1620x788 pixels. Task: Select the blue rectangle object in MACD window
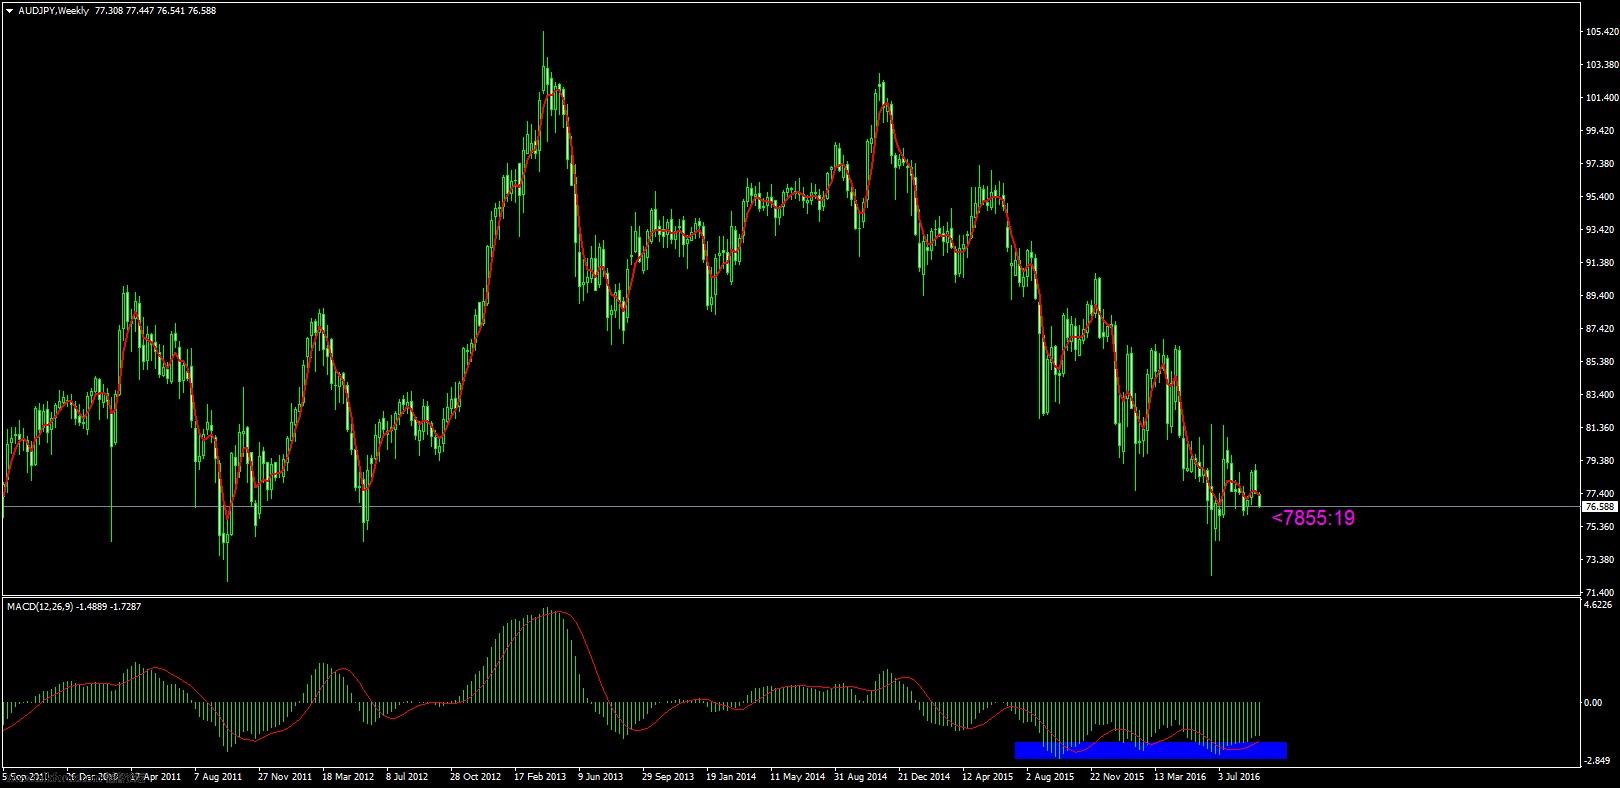[x=1150, y=750]
